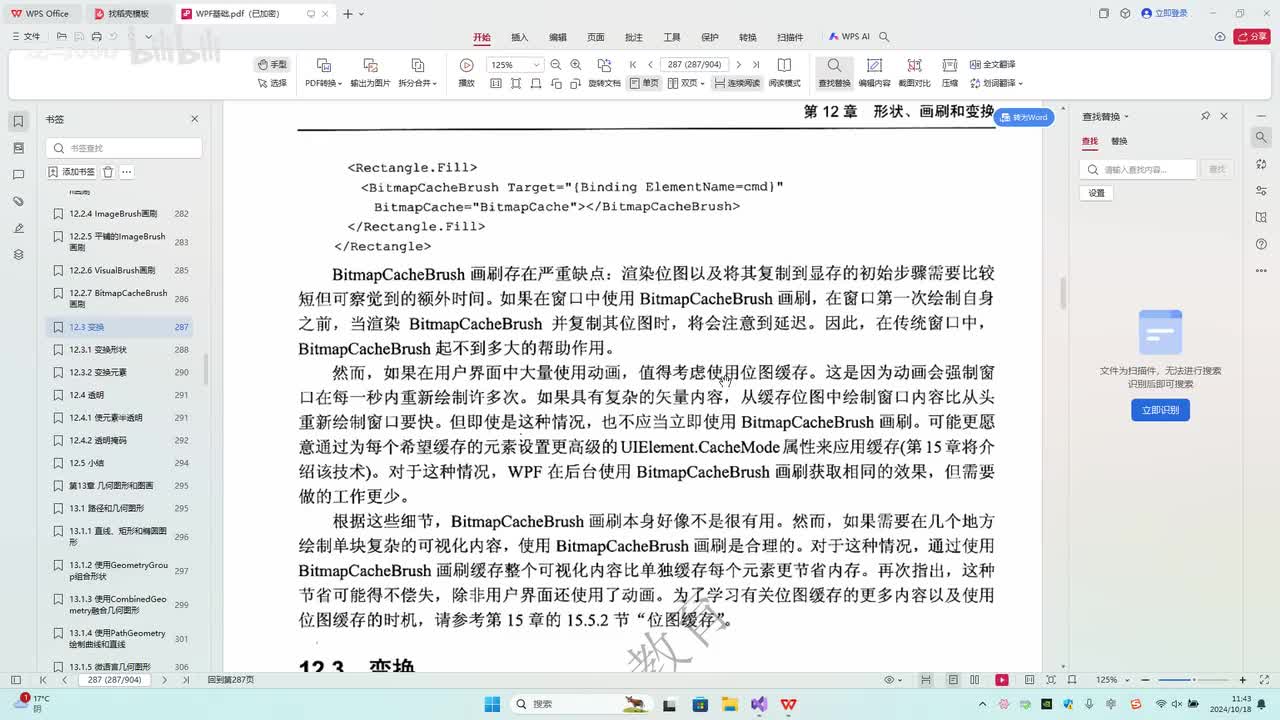This screenshot has height=720, width=1280.
Task: Open Visual Studio from the taskbar
Action: 759,704
